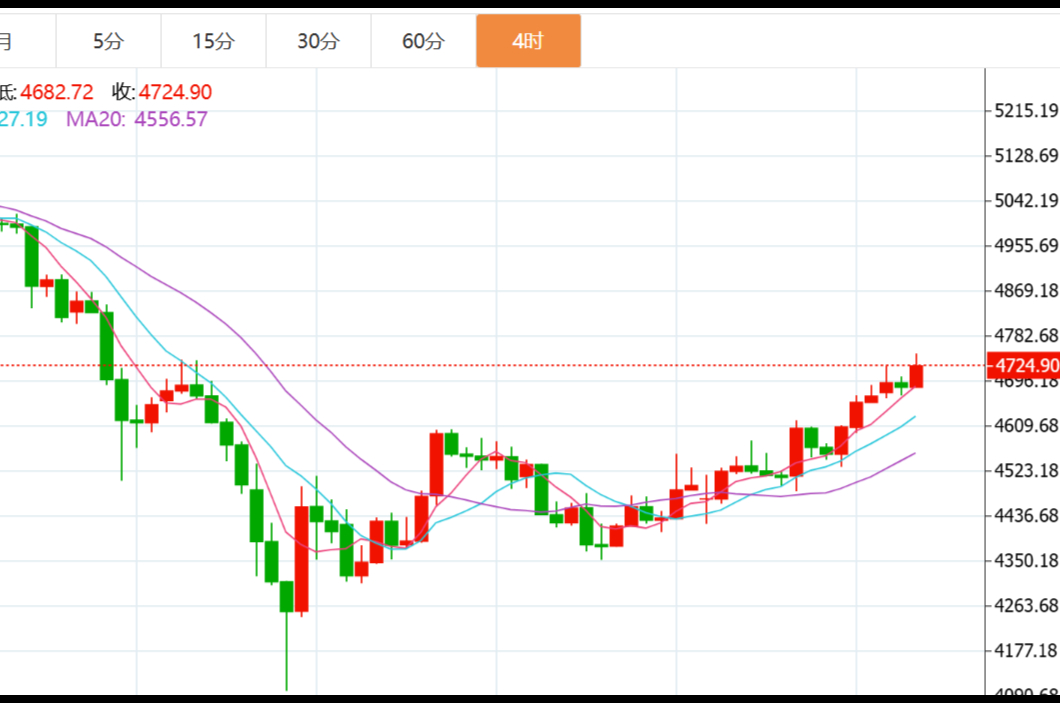Click the highlighted orange 4时 tab
1060x703 pixels.
point(528,41)
